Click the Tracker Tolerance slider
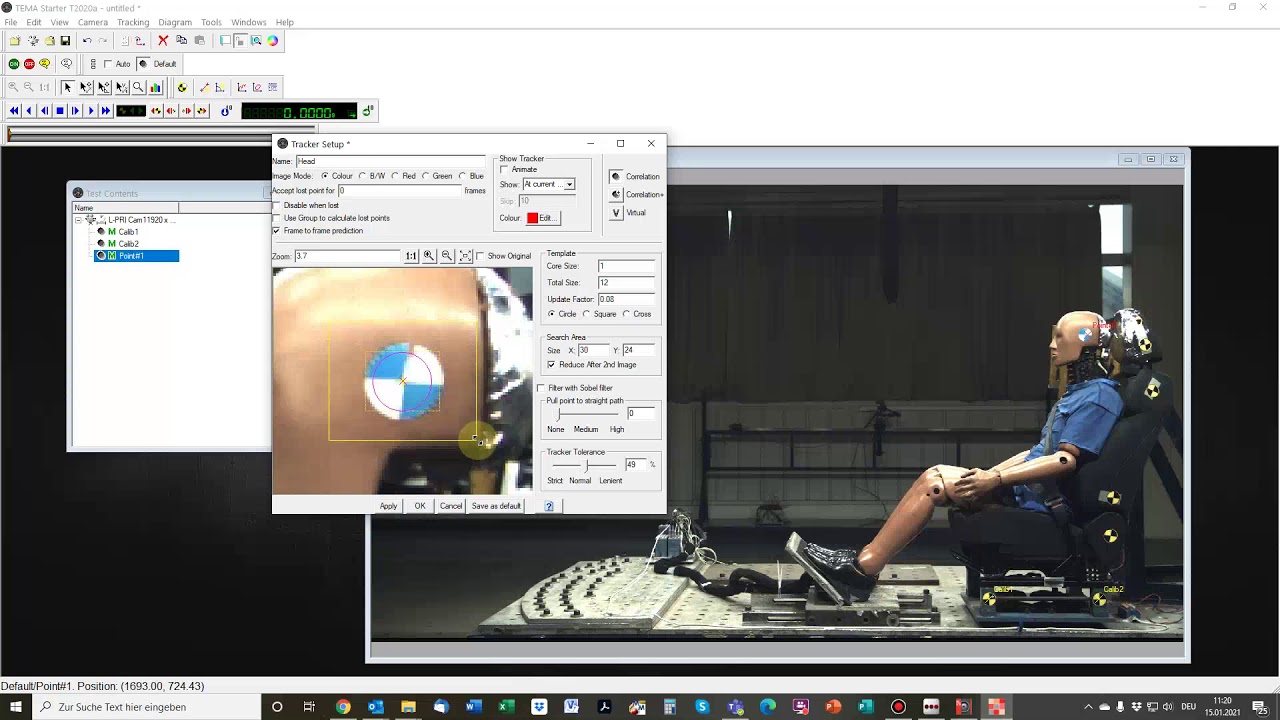The height and width of the screenshot is (720, 1280). 584,465
